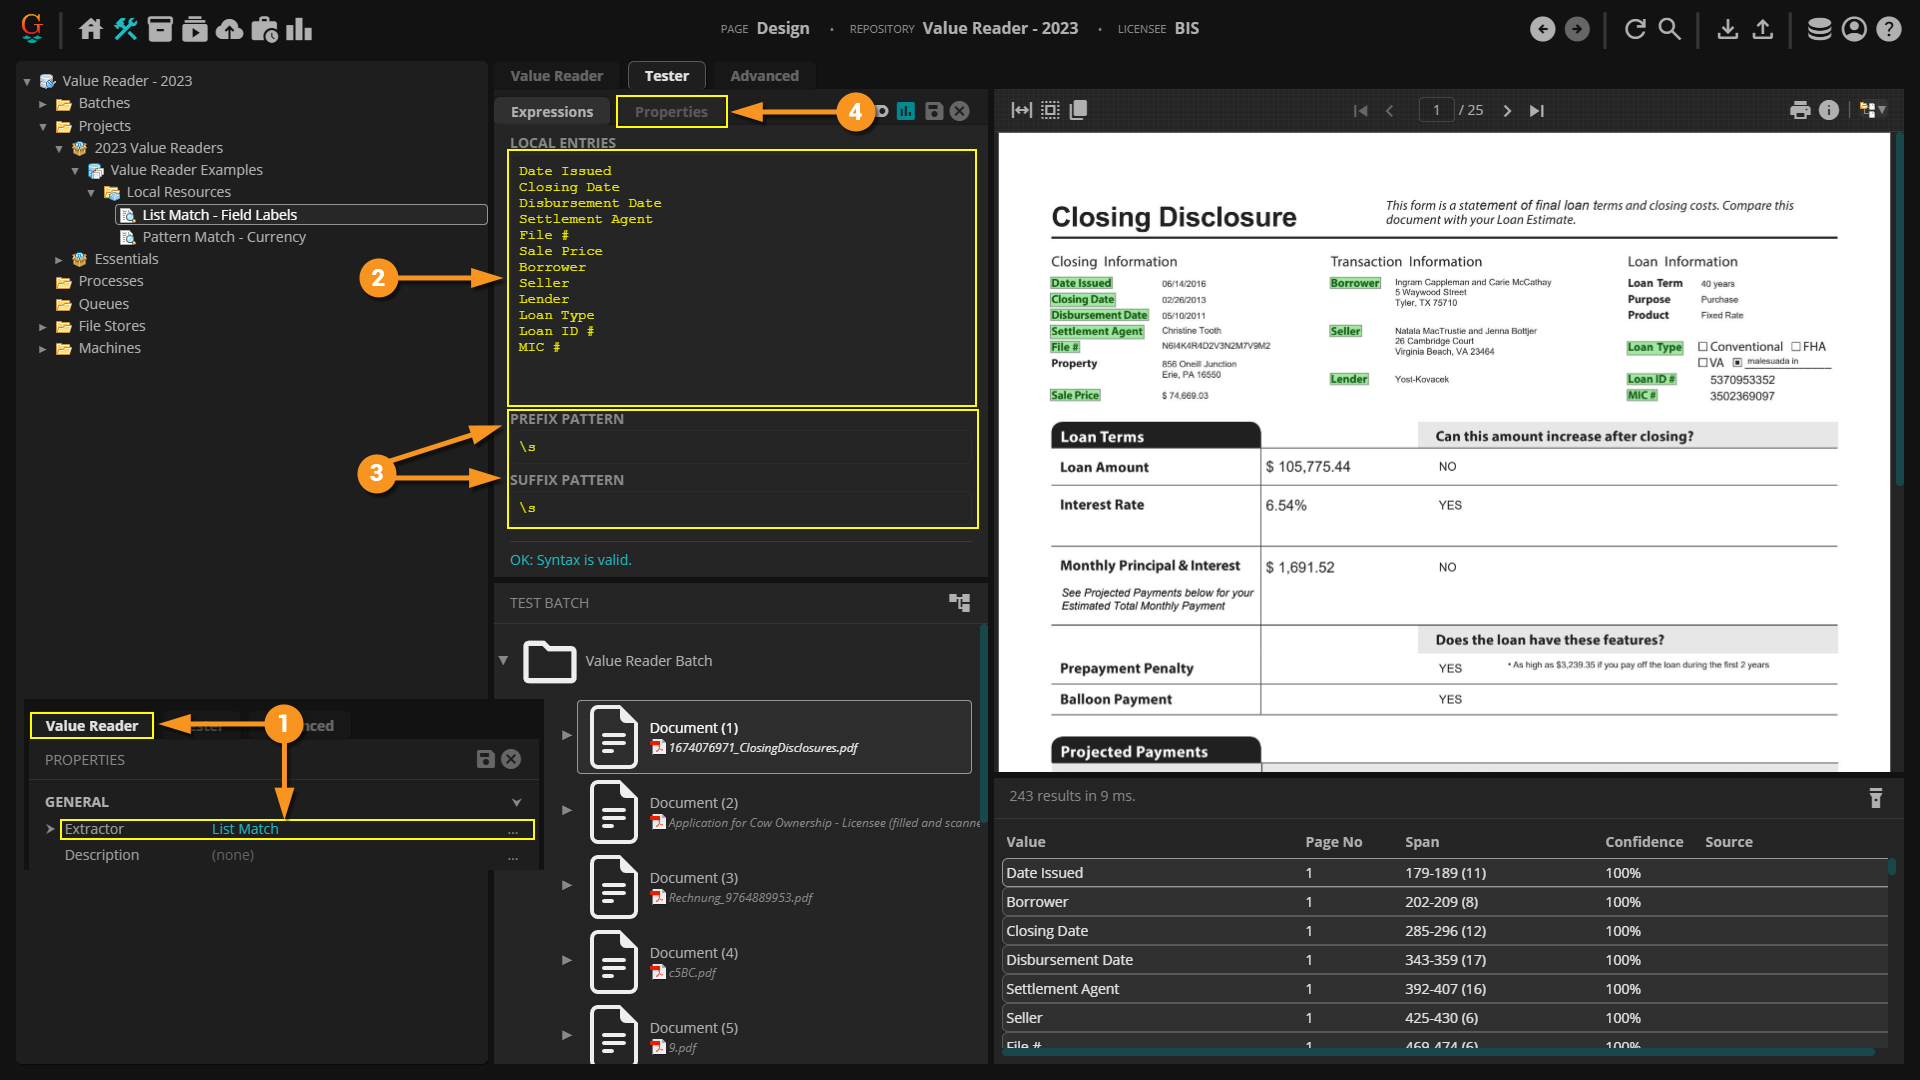Click the print icon in viewer toolbar
Screen dimensions: 1920x1080
tap(1800, 110)
